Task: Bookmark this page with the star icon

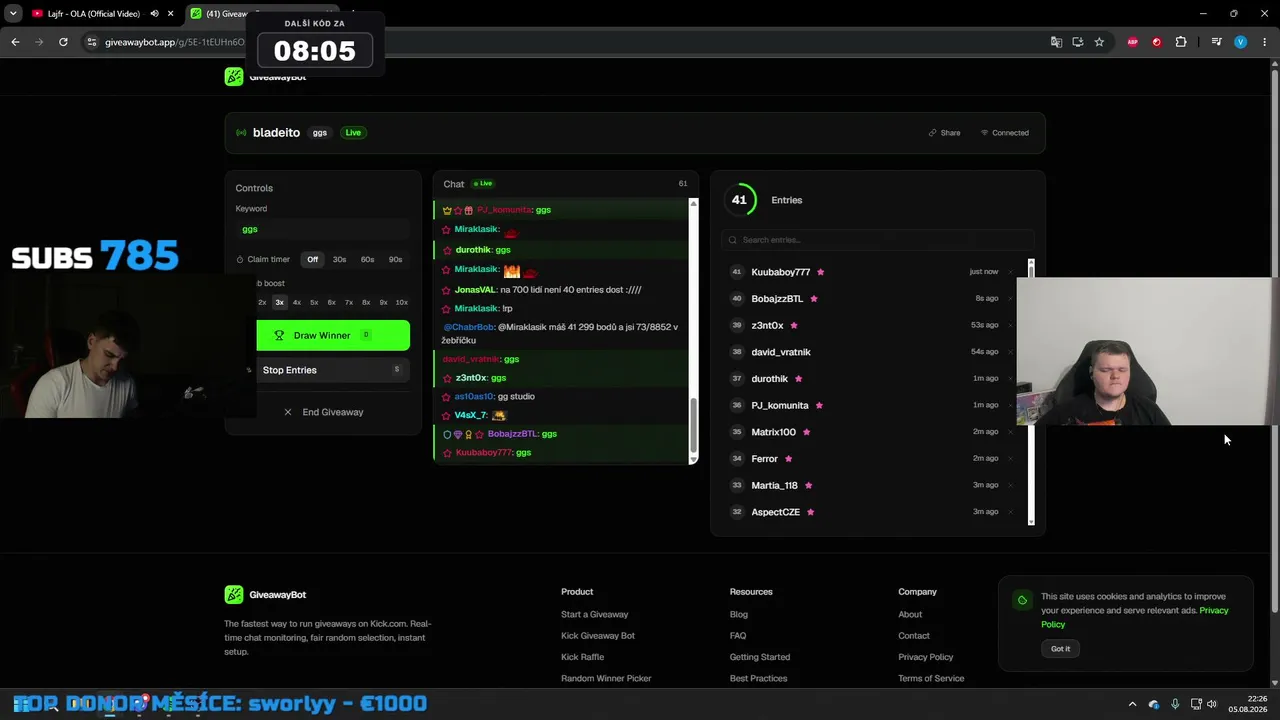Action: click(1099, 42)
